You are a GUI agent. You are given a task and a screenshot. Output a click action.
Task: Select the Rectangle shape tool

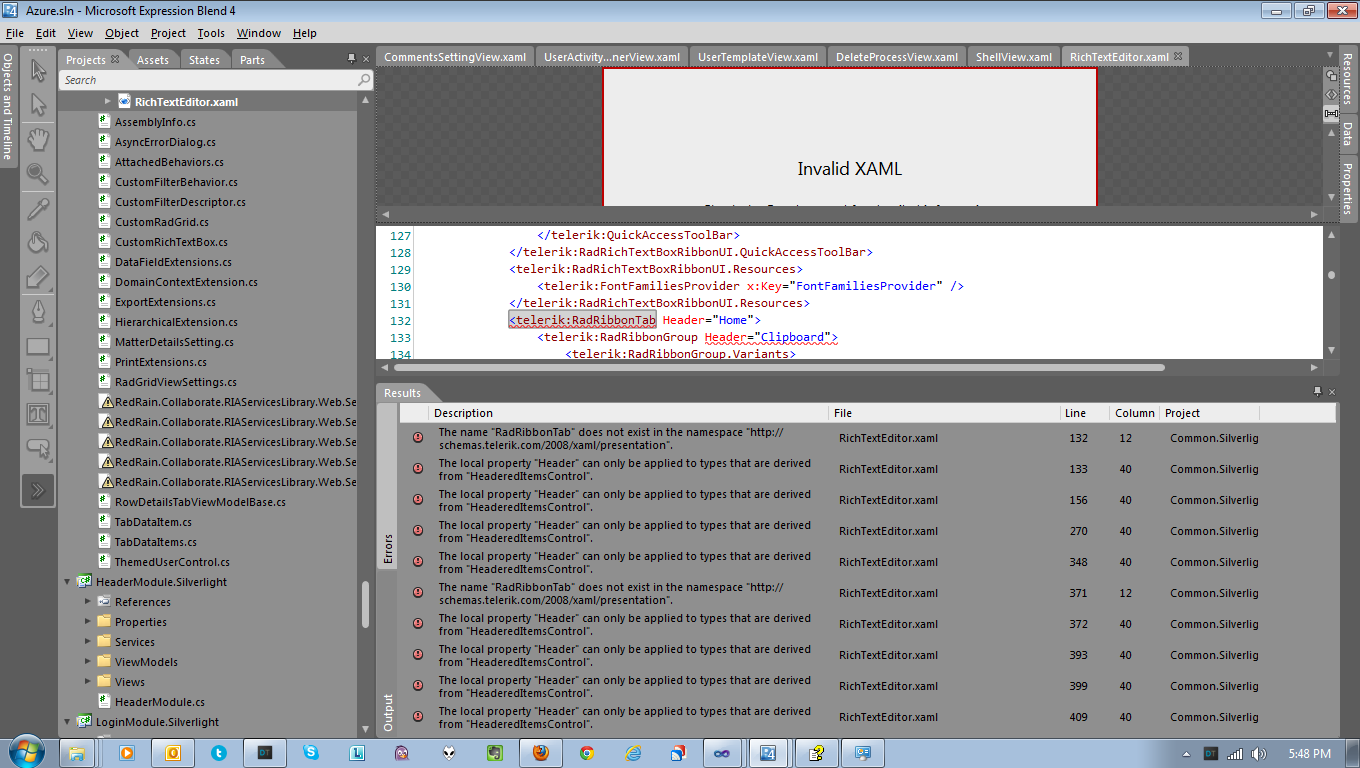[38, 346]
